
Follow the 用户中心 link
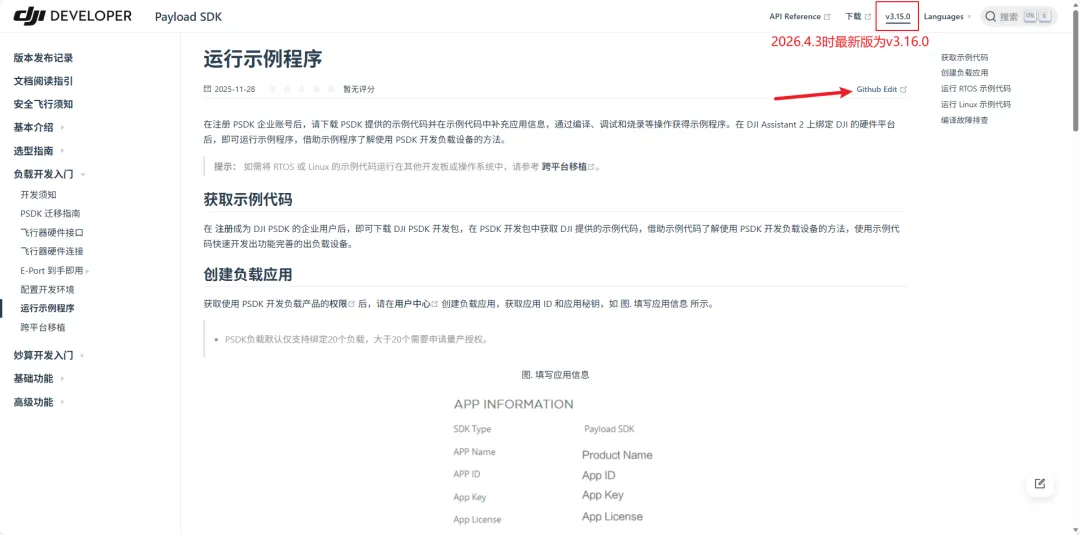(x=413, y=304)
